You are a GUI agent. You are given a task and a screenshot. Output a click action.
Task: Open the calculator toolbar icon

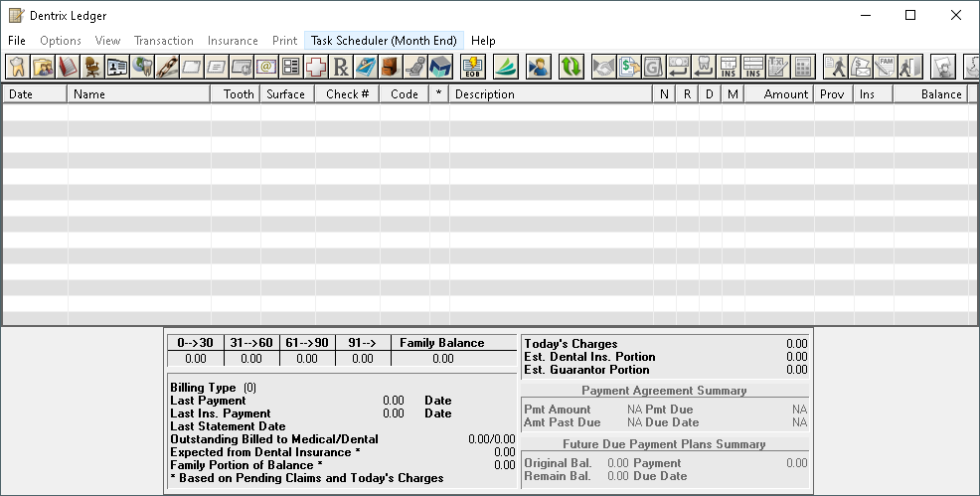(802, 67)
